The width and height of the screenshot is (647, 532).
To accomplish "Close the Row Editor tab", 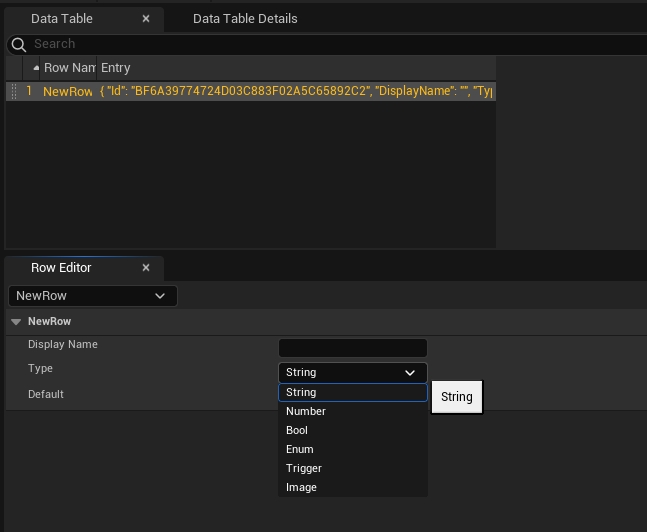I will [x=146, y=268].
